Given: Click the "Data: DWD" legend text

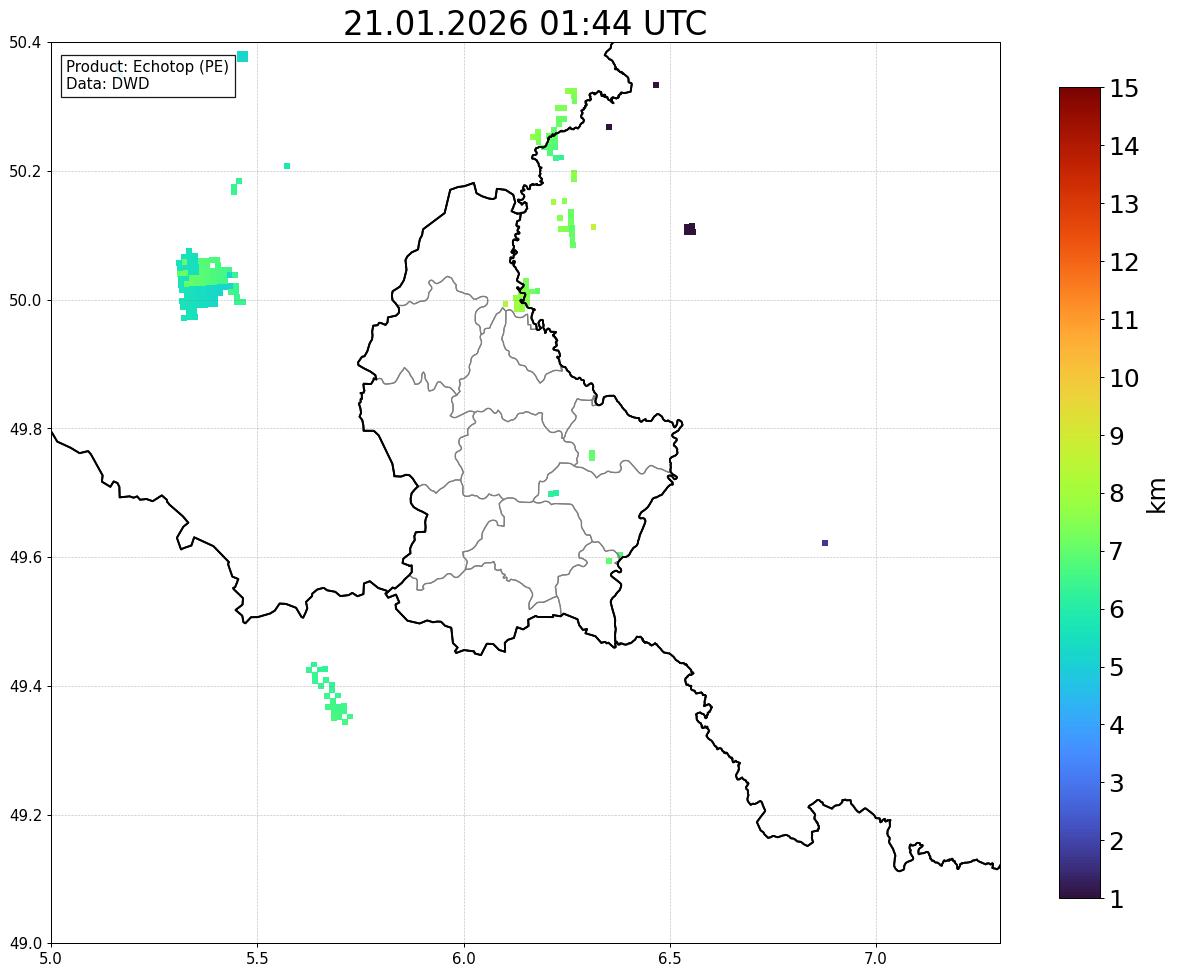Looking at the screenshot, I should [x=107, y=83].
